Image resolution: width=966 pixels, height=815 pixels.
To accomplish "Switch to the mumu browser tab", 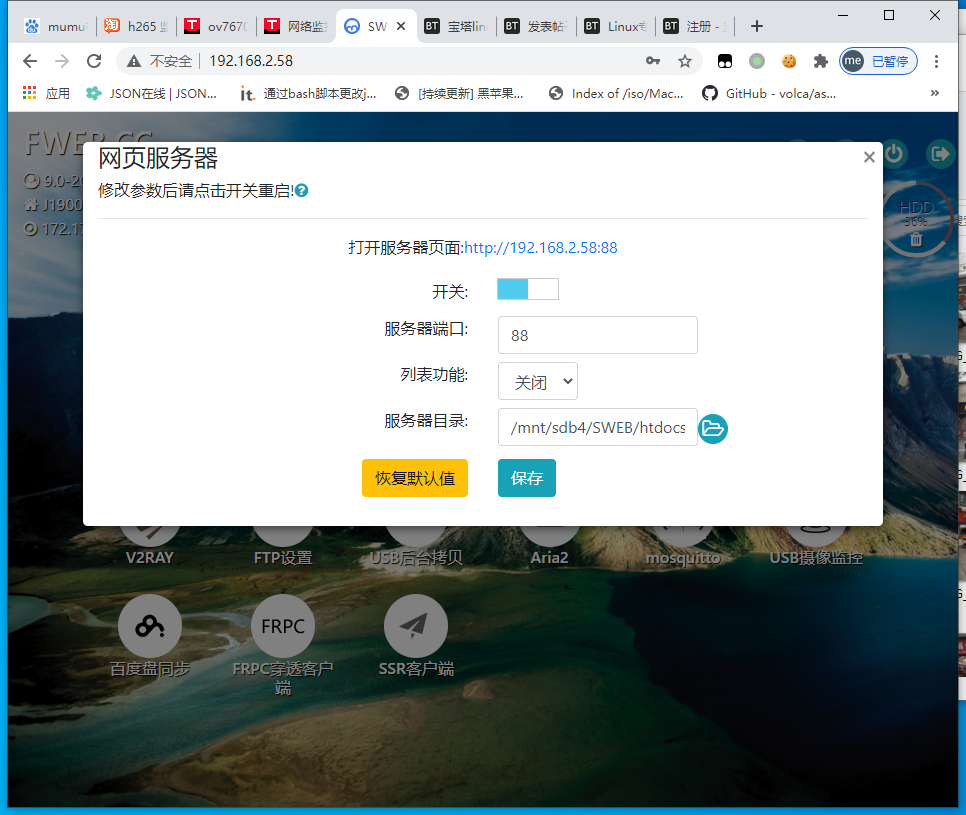I will (x=55, y=26).
